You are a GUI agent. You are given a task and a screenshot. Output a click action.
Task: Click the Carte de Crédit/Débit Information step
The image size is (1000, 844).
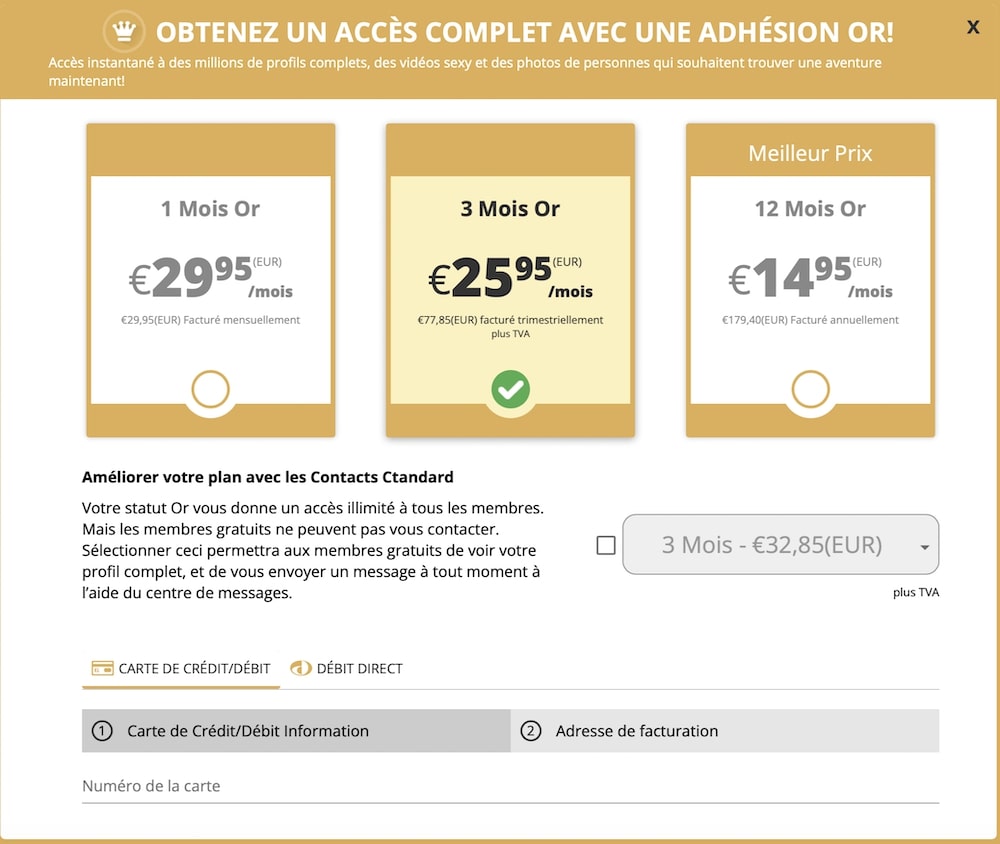pyautogui.click(x=247, y=731)
